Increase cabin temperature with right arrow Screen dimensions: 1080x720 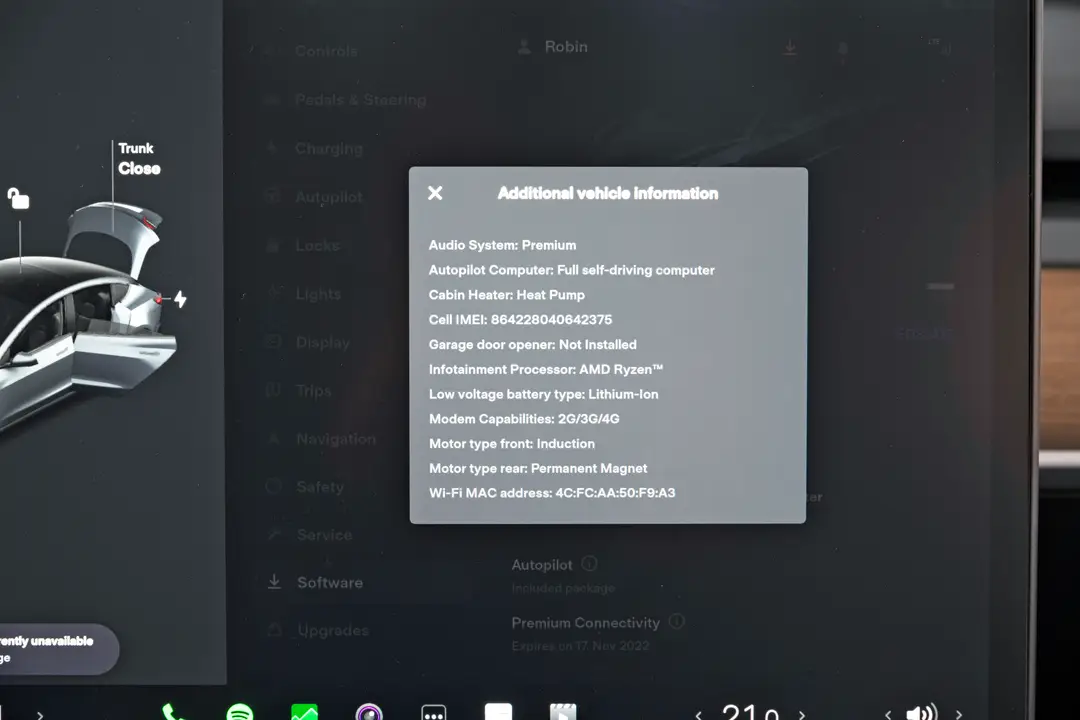(x=801, y=714)
